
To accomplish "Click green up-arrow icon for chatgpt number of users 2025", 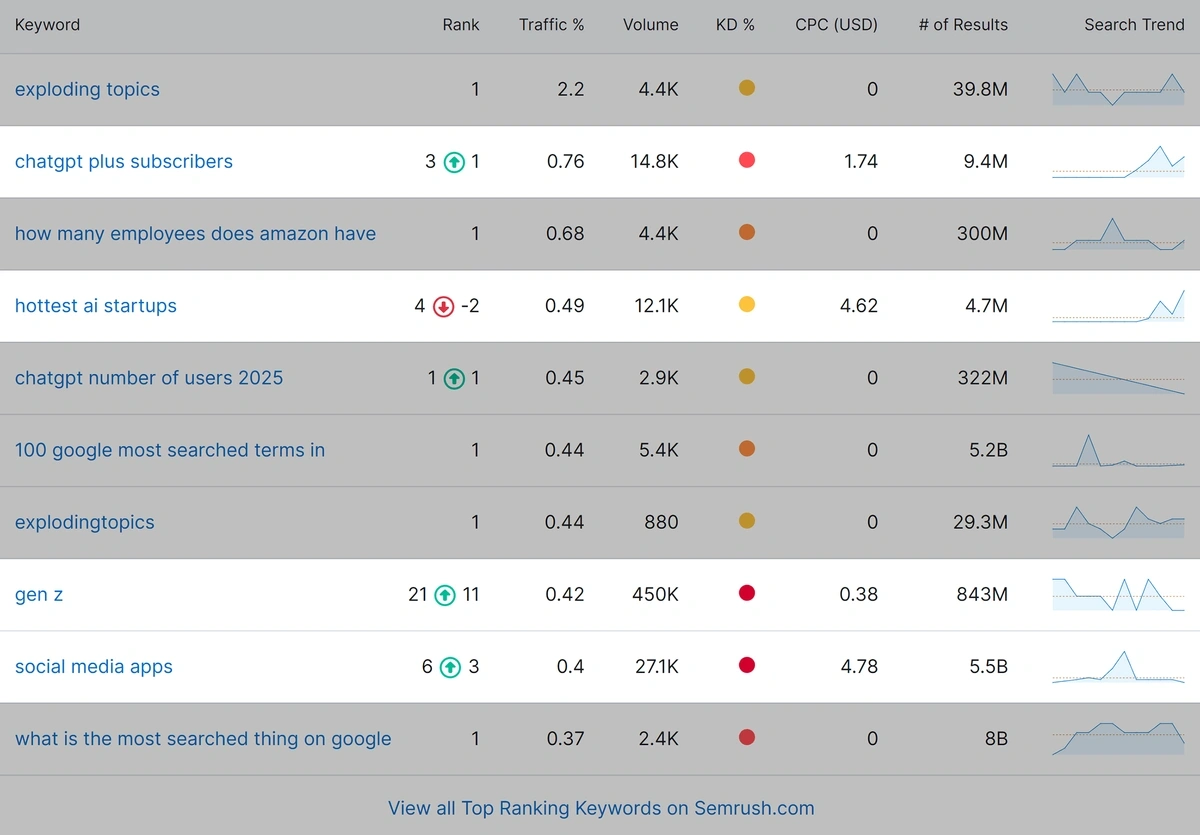I will point(455,378).
